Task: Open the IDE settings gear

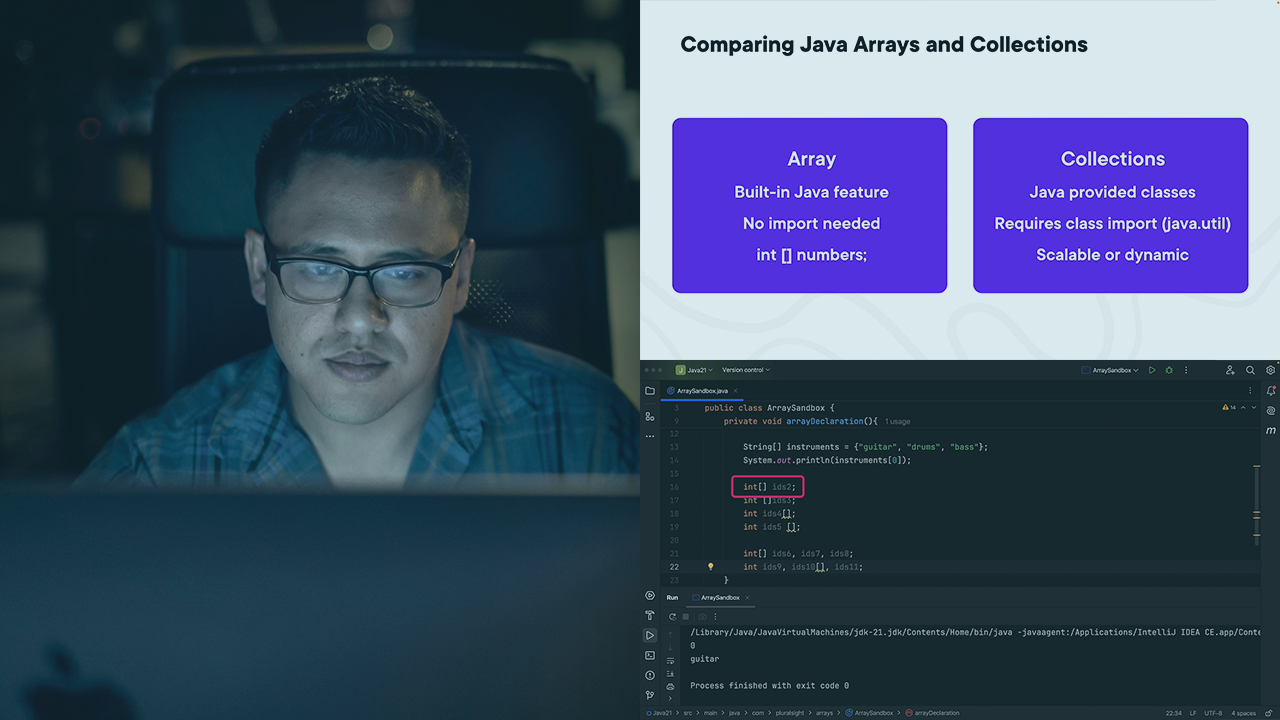Action: tap(1270, 370)
